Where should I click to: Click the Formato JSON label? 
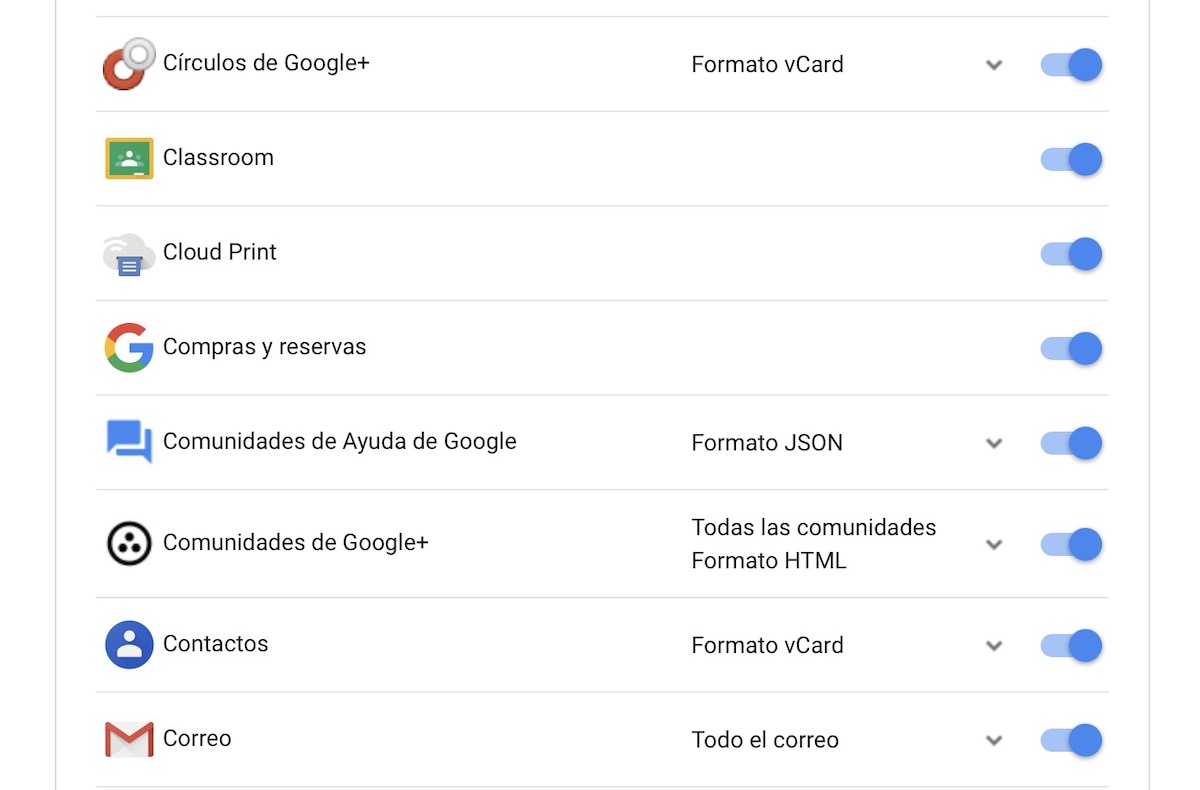pyautogui.click(x=767, y=443)
